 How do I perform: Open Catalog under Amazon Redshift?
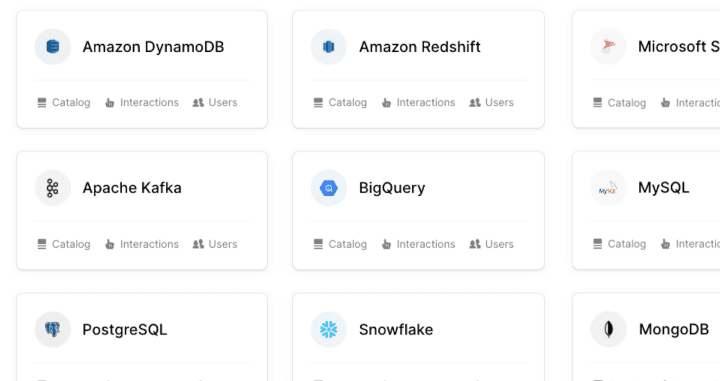point(340,102)
